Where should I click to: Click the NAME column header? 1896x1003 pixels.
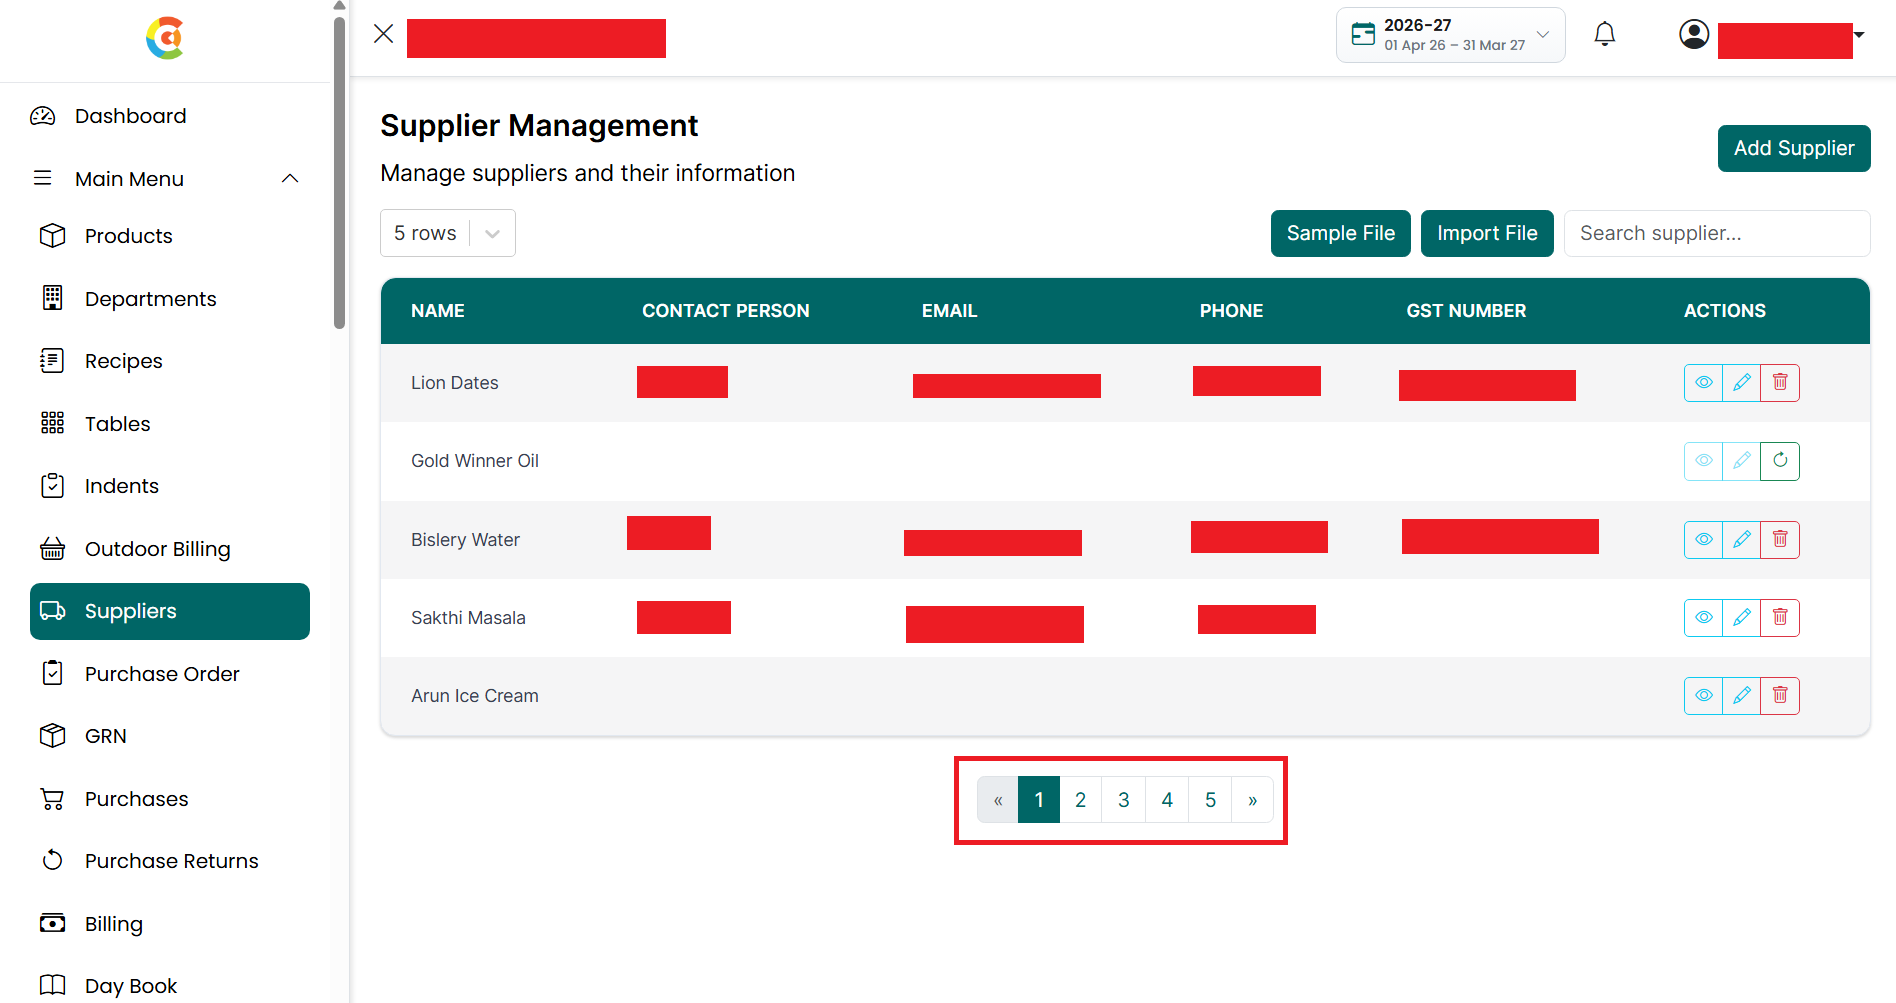[x=438, y=311]
